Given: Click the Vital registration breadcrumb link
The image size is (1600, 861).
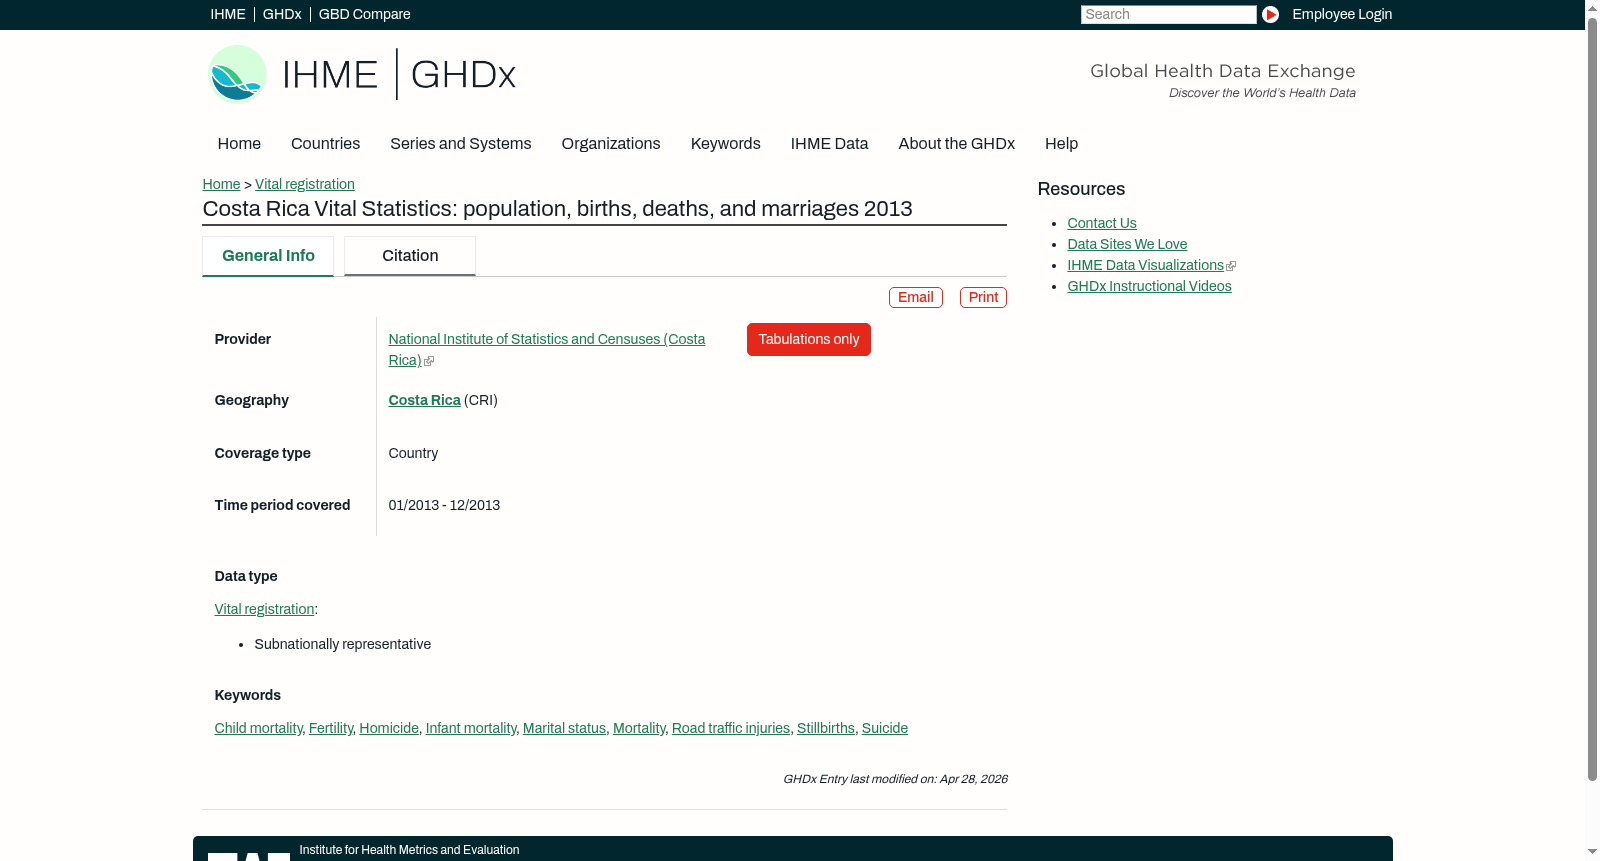Looking at the screenshot, I should tap(305, 184).
